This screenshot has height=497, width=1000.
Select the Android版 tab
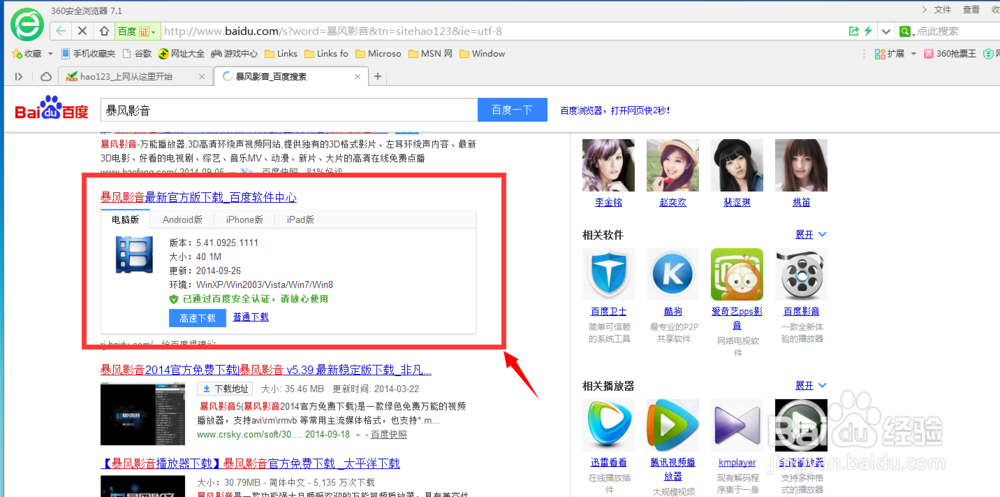point(182,219)
